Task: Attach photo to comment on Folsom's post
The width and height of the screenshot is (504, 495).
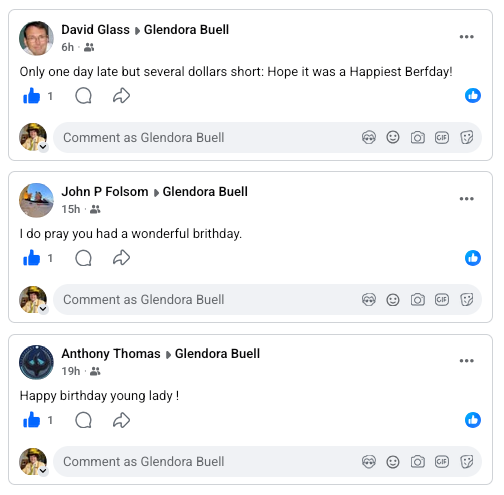Action: pyautogui.click(x=418, y=300)
